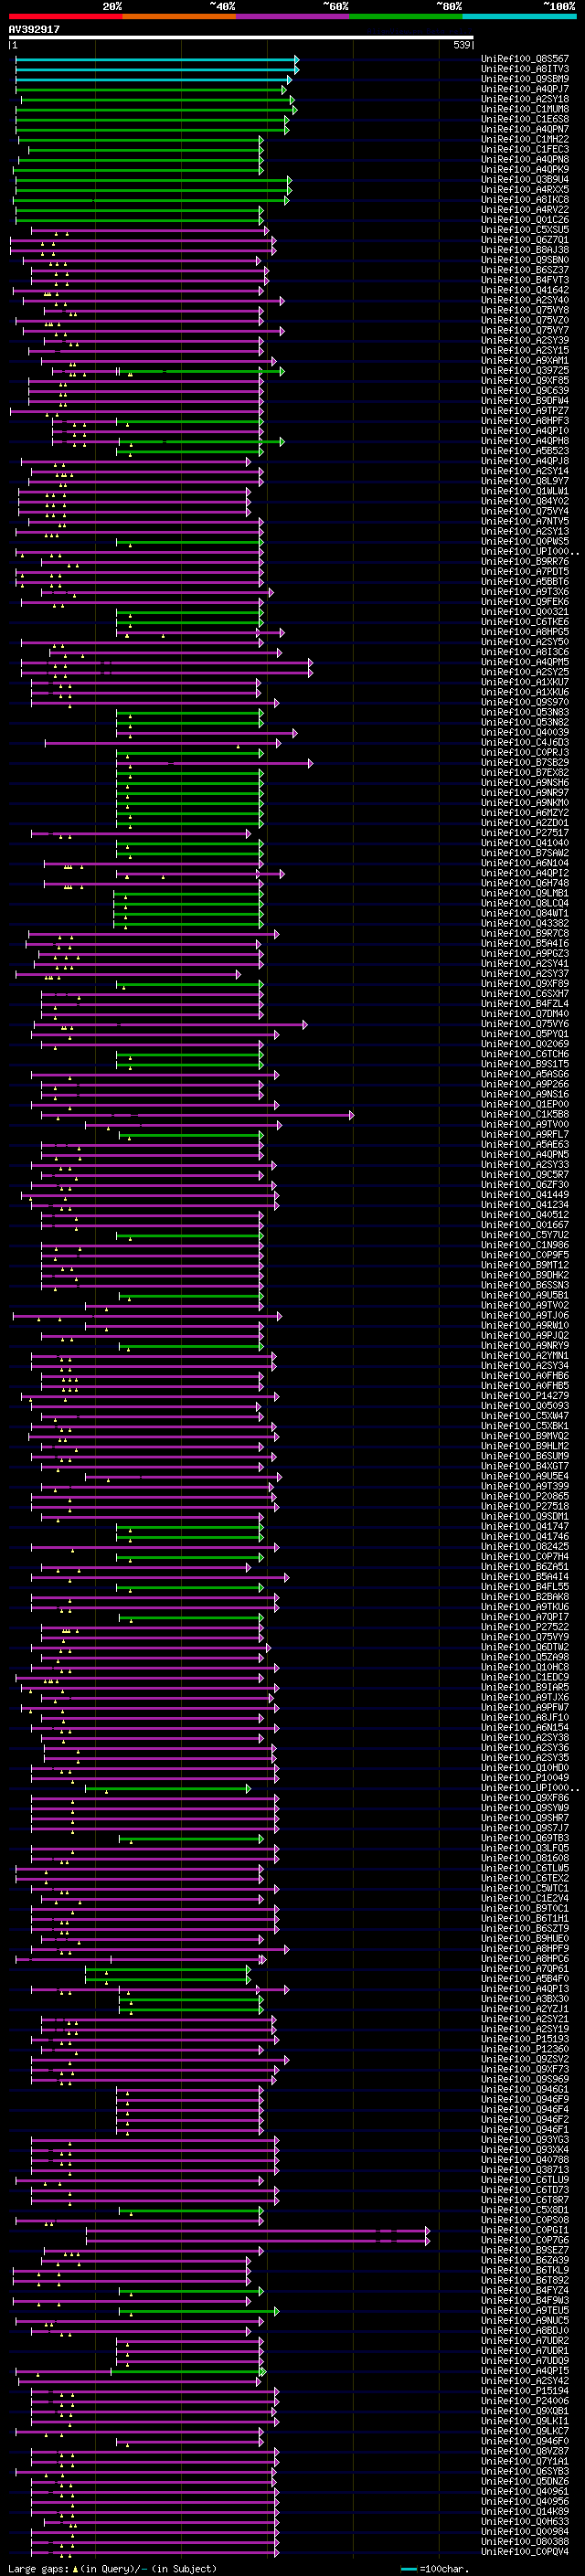Open hit UniRef100_Q75VZ0
Image resolution: width=585 pixels, height=2576 pixels.
point(525,320)
